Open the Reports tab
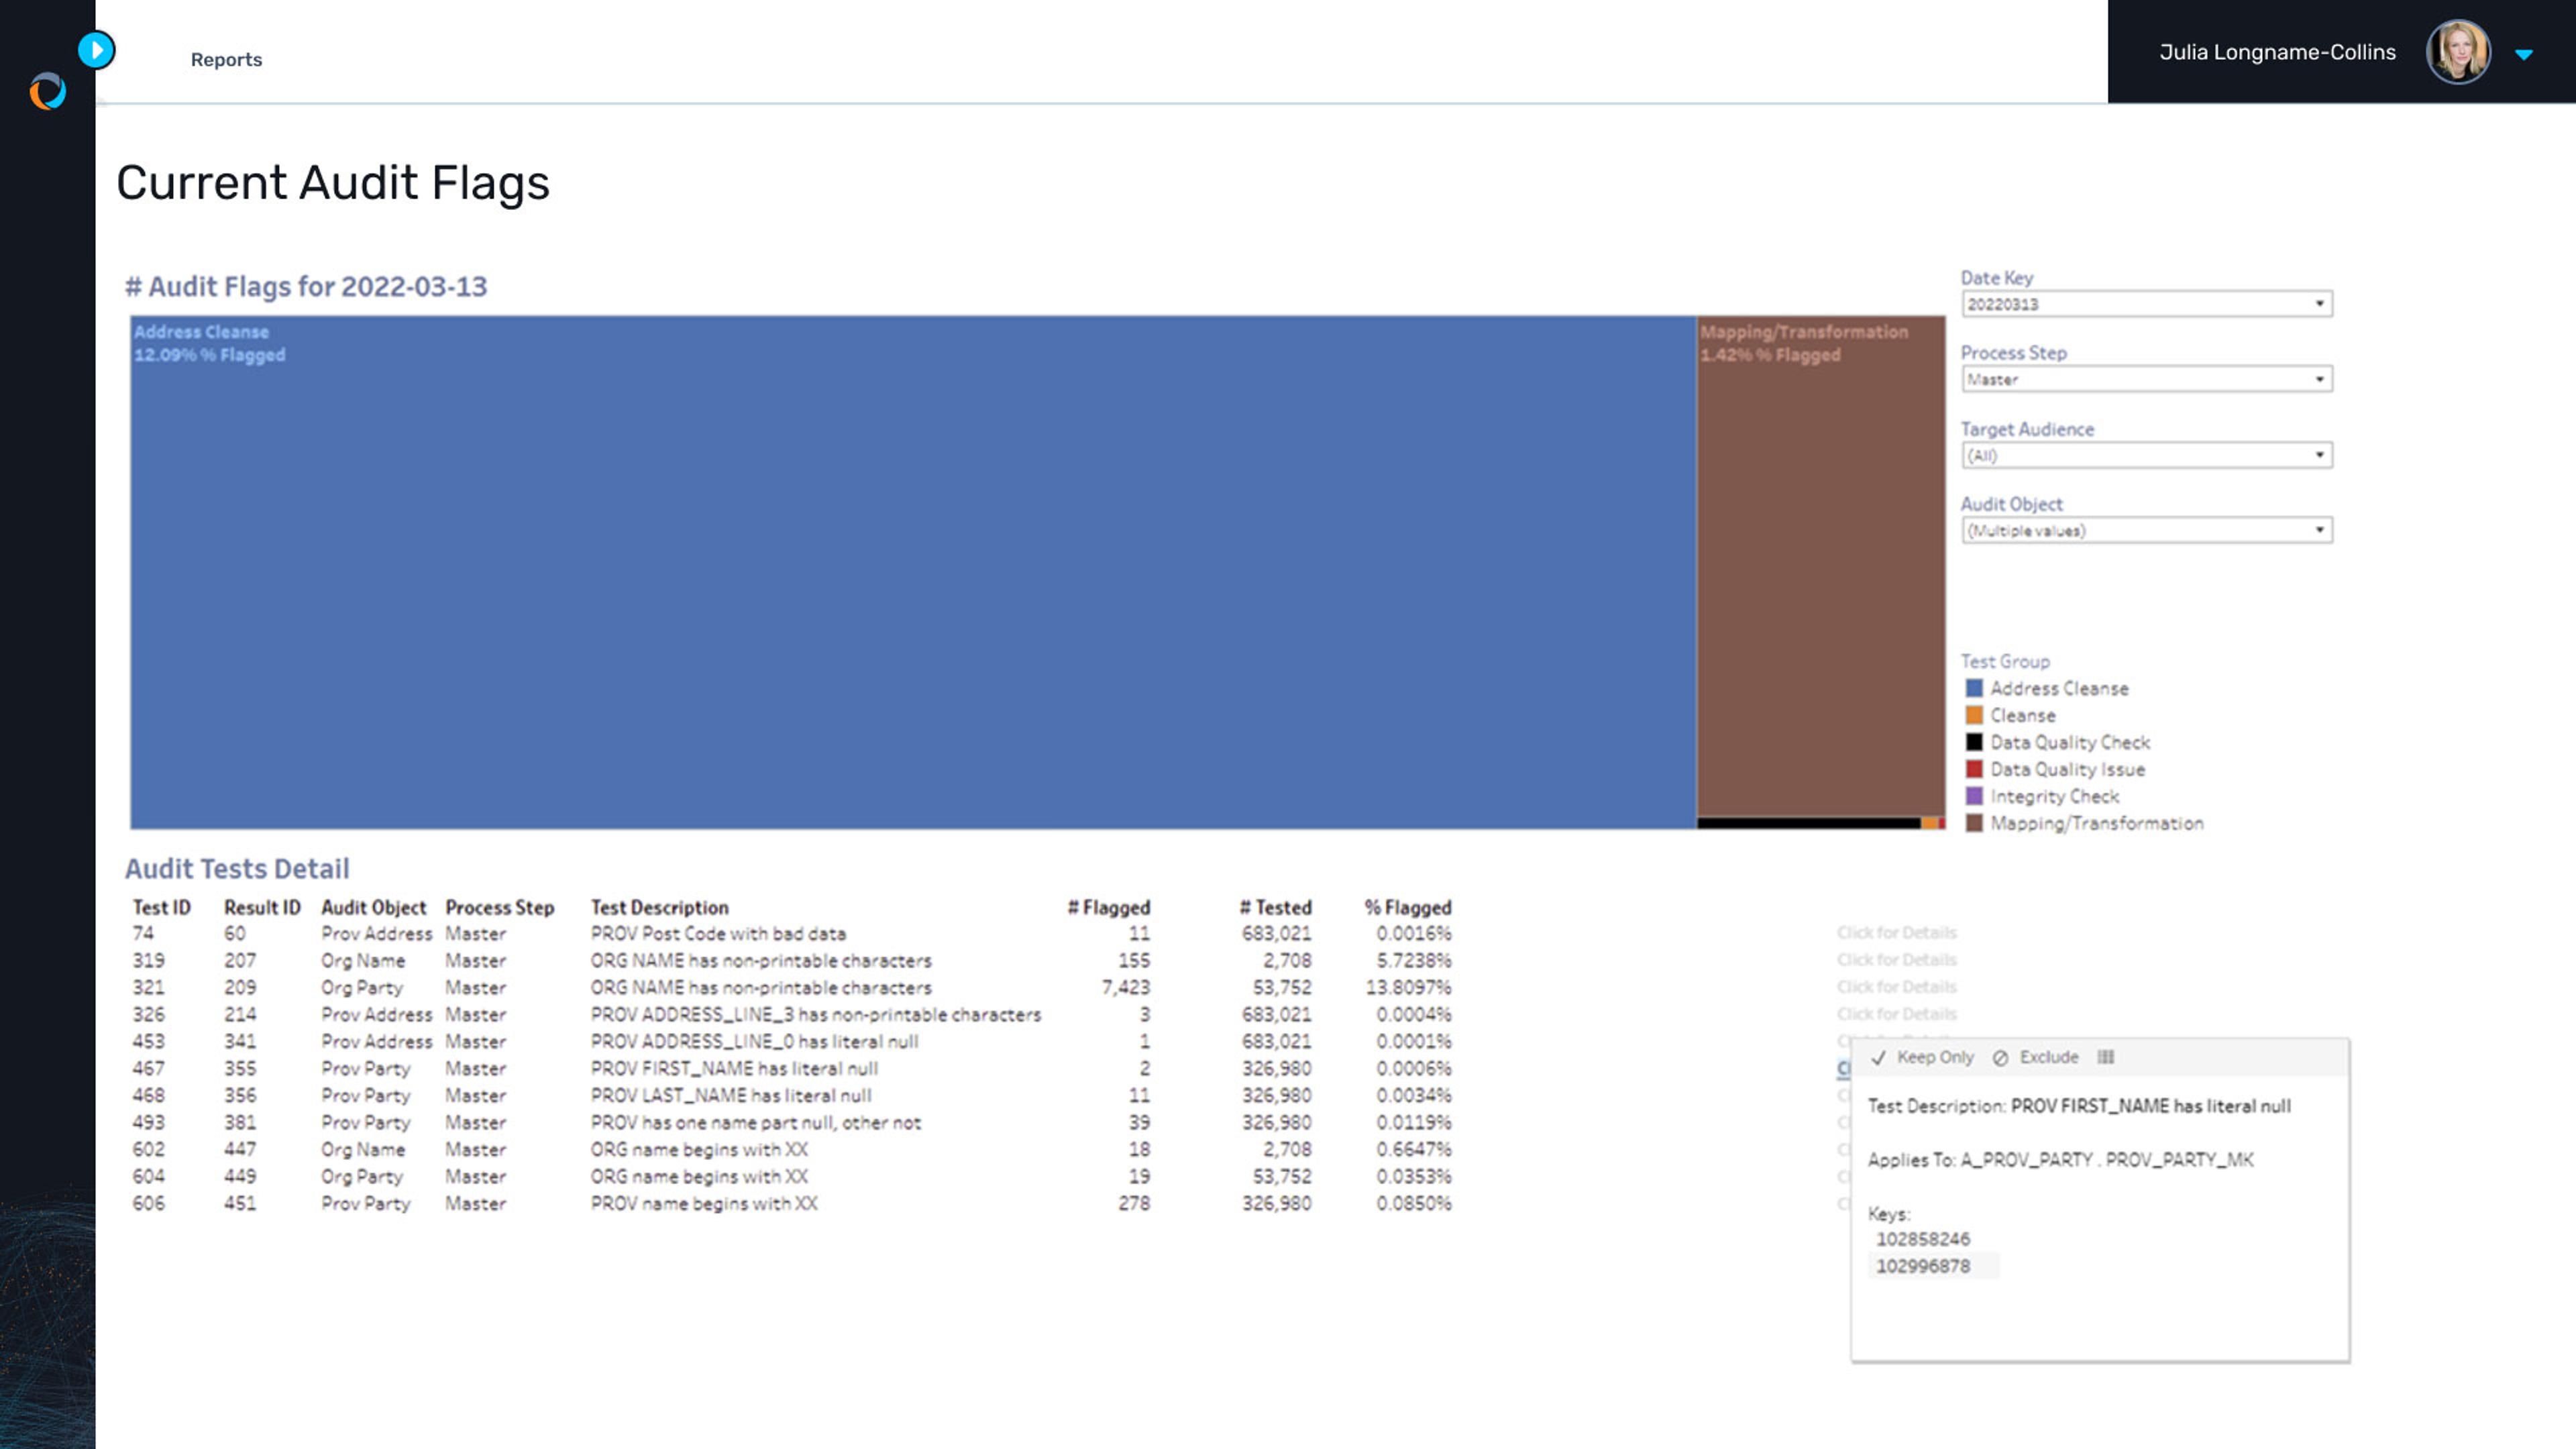This screenshot has height=1449, width=2576. click(226, 60)
